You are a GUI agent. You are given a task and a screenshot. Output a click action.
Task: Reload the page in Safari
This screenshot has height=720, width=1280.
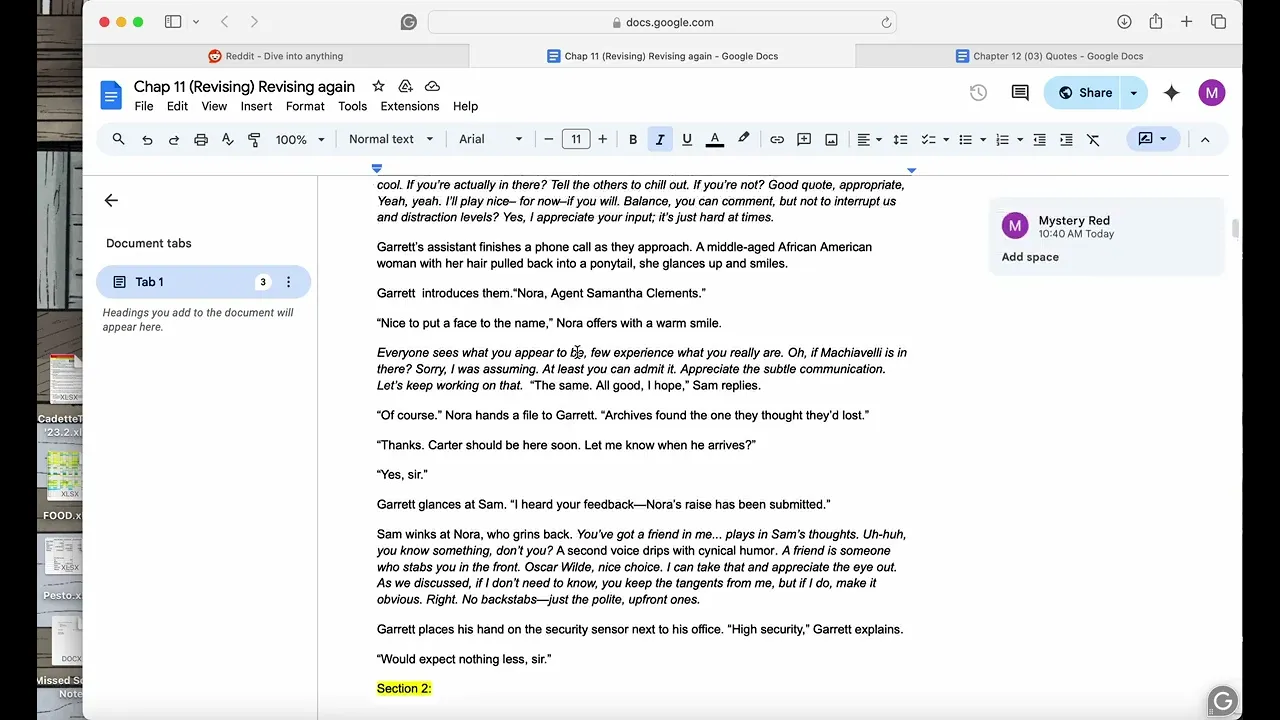(x=886, y=22)
